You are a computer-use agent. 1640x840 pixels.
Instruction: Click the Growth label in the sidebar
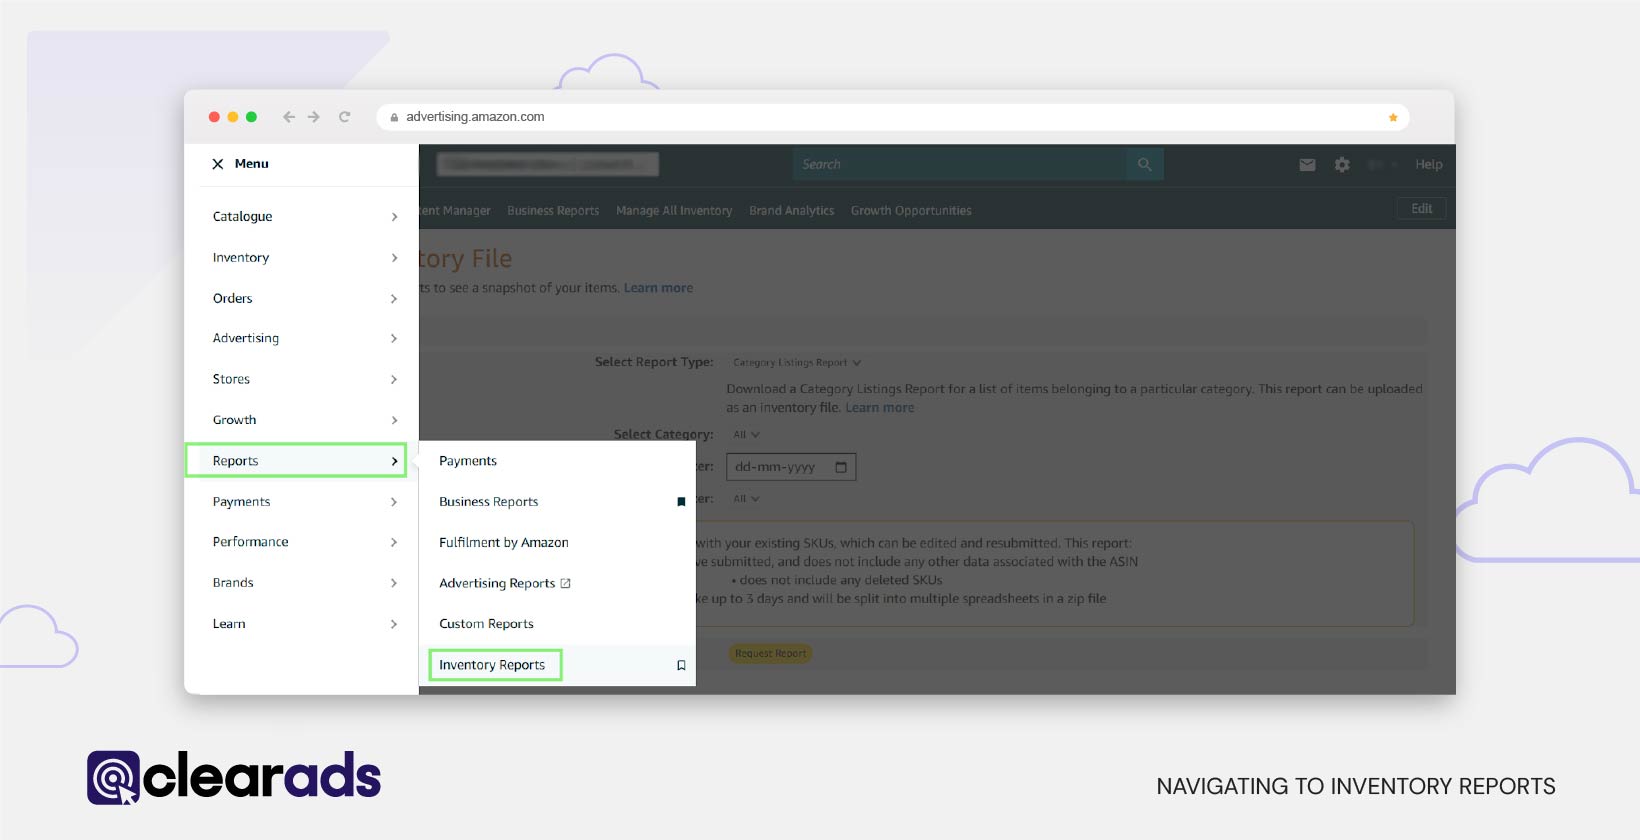click(234, 420)
